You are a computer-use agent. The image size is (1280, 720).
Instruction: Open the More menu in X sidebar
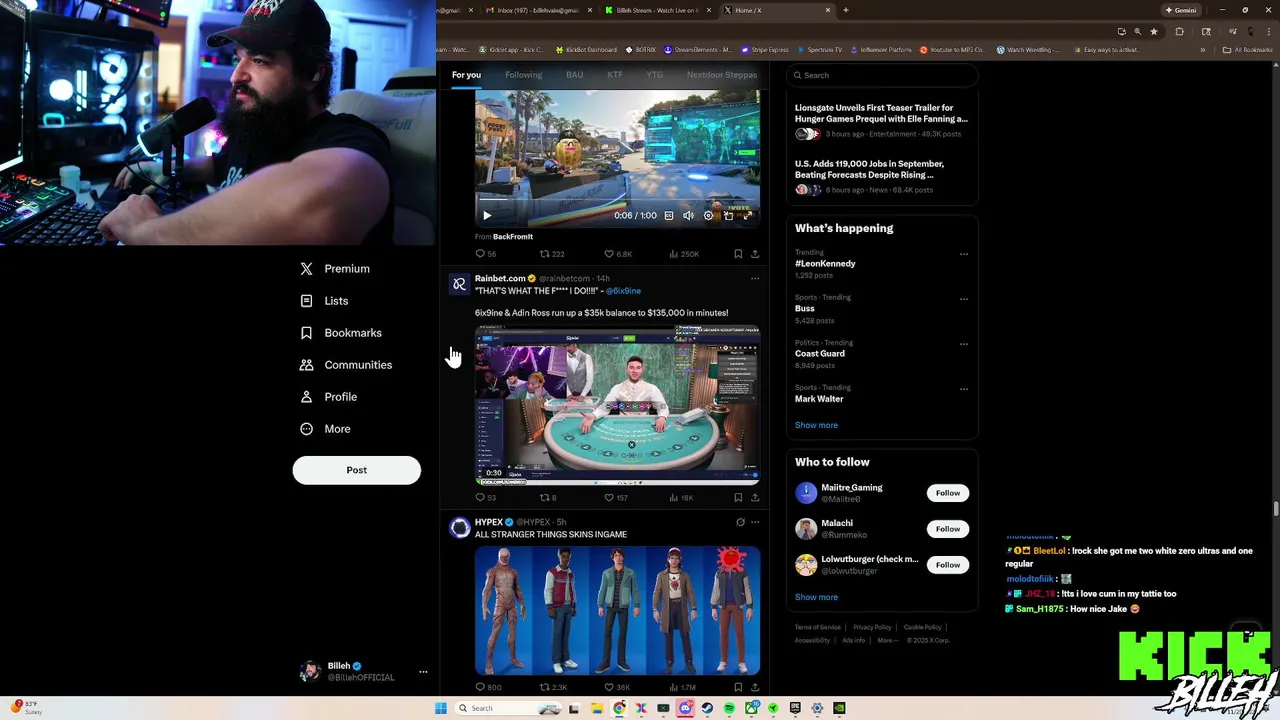click(325, 429)
